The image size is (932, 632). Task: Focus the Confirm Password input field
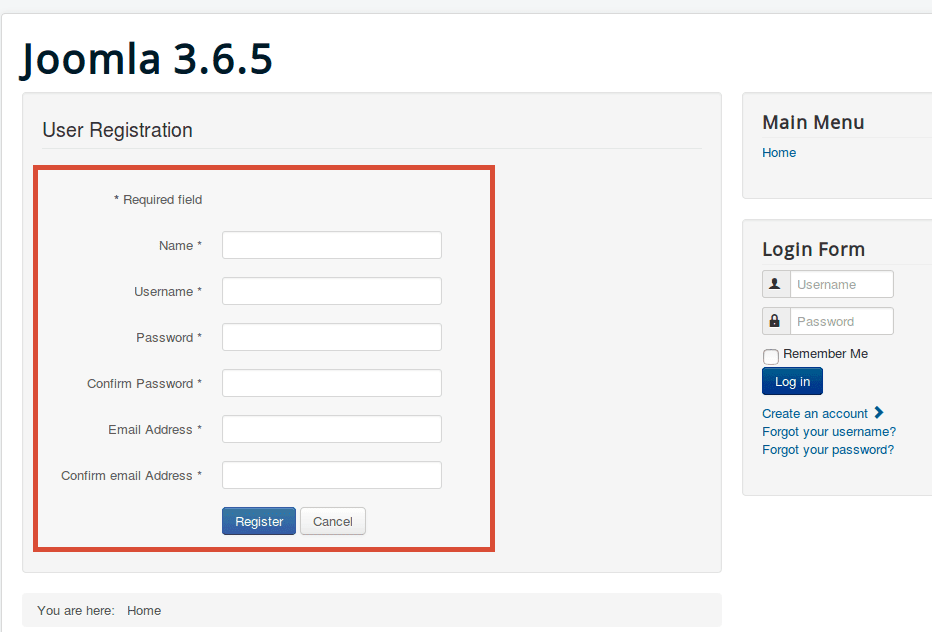tap(332, 383)
